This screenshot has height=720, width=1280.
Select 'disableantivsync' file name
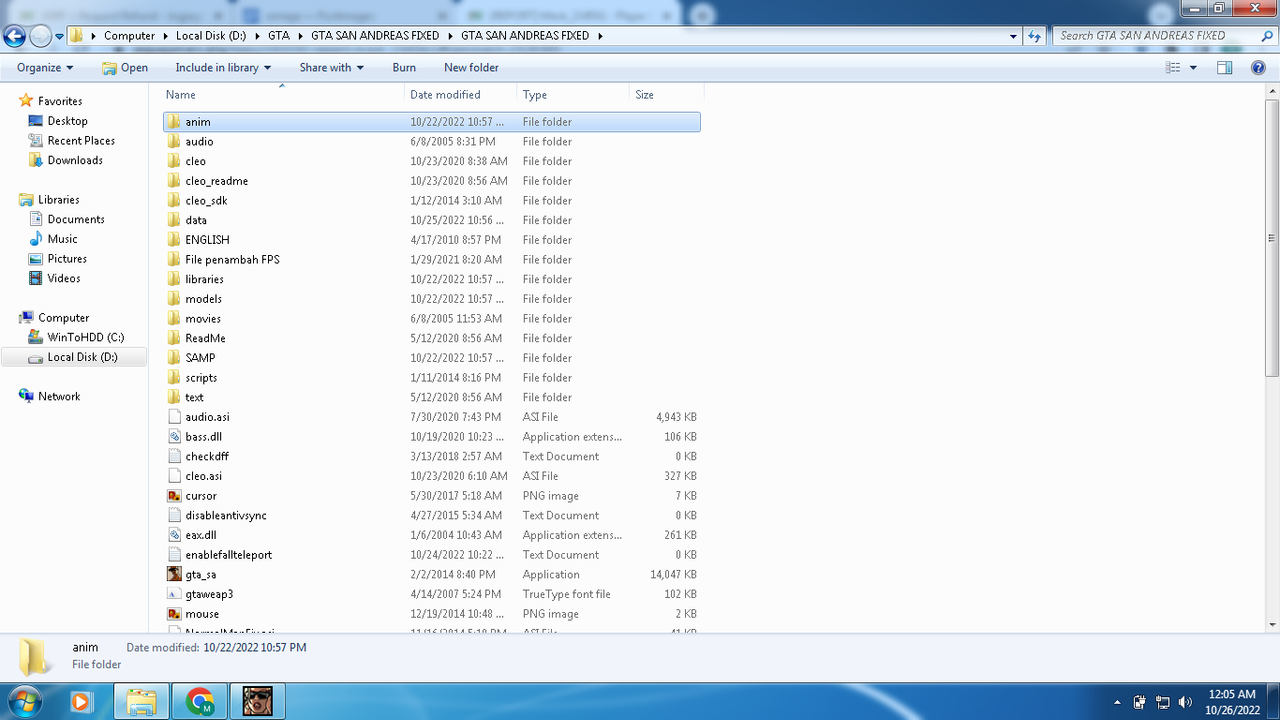pos(226,516)
